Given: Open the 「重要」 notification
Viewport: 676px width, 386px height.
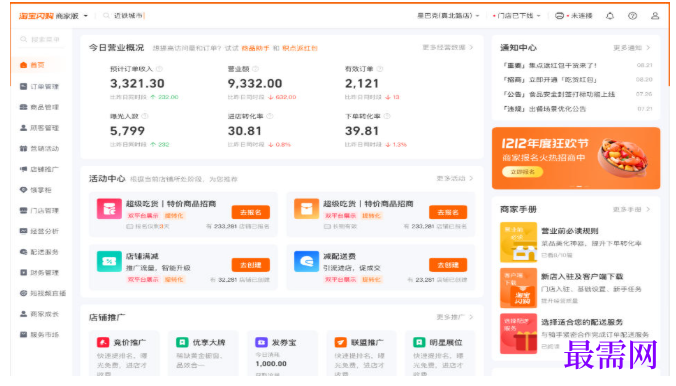Looking at the screenshot, I should [x=550, y=66].
